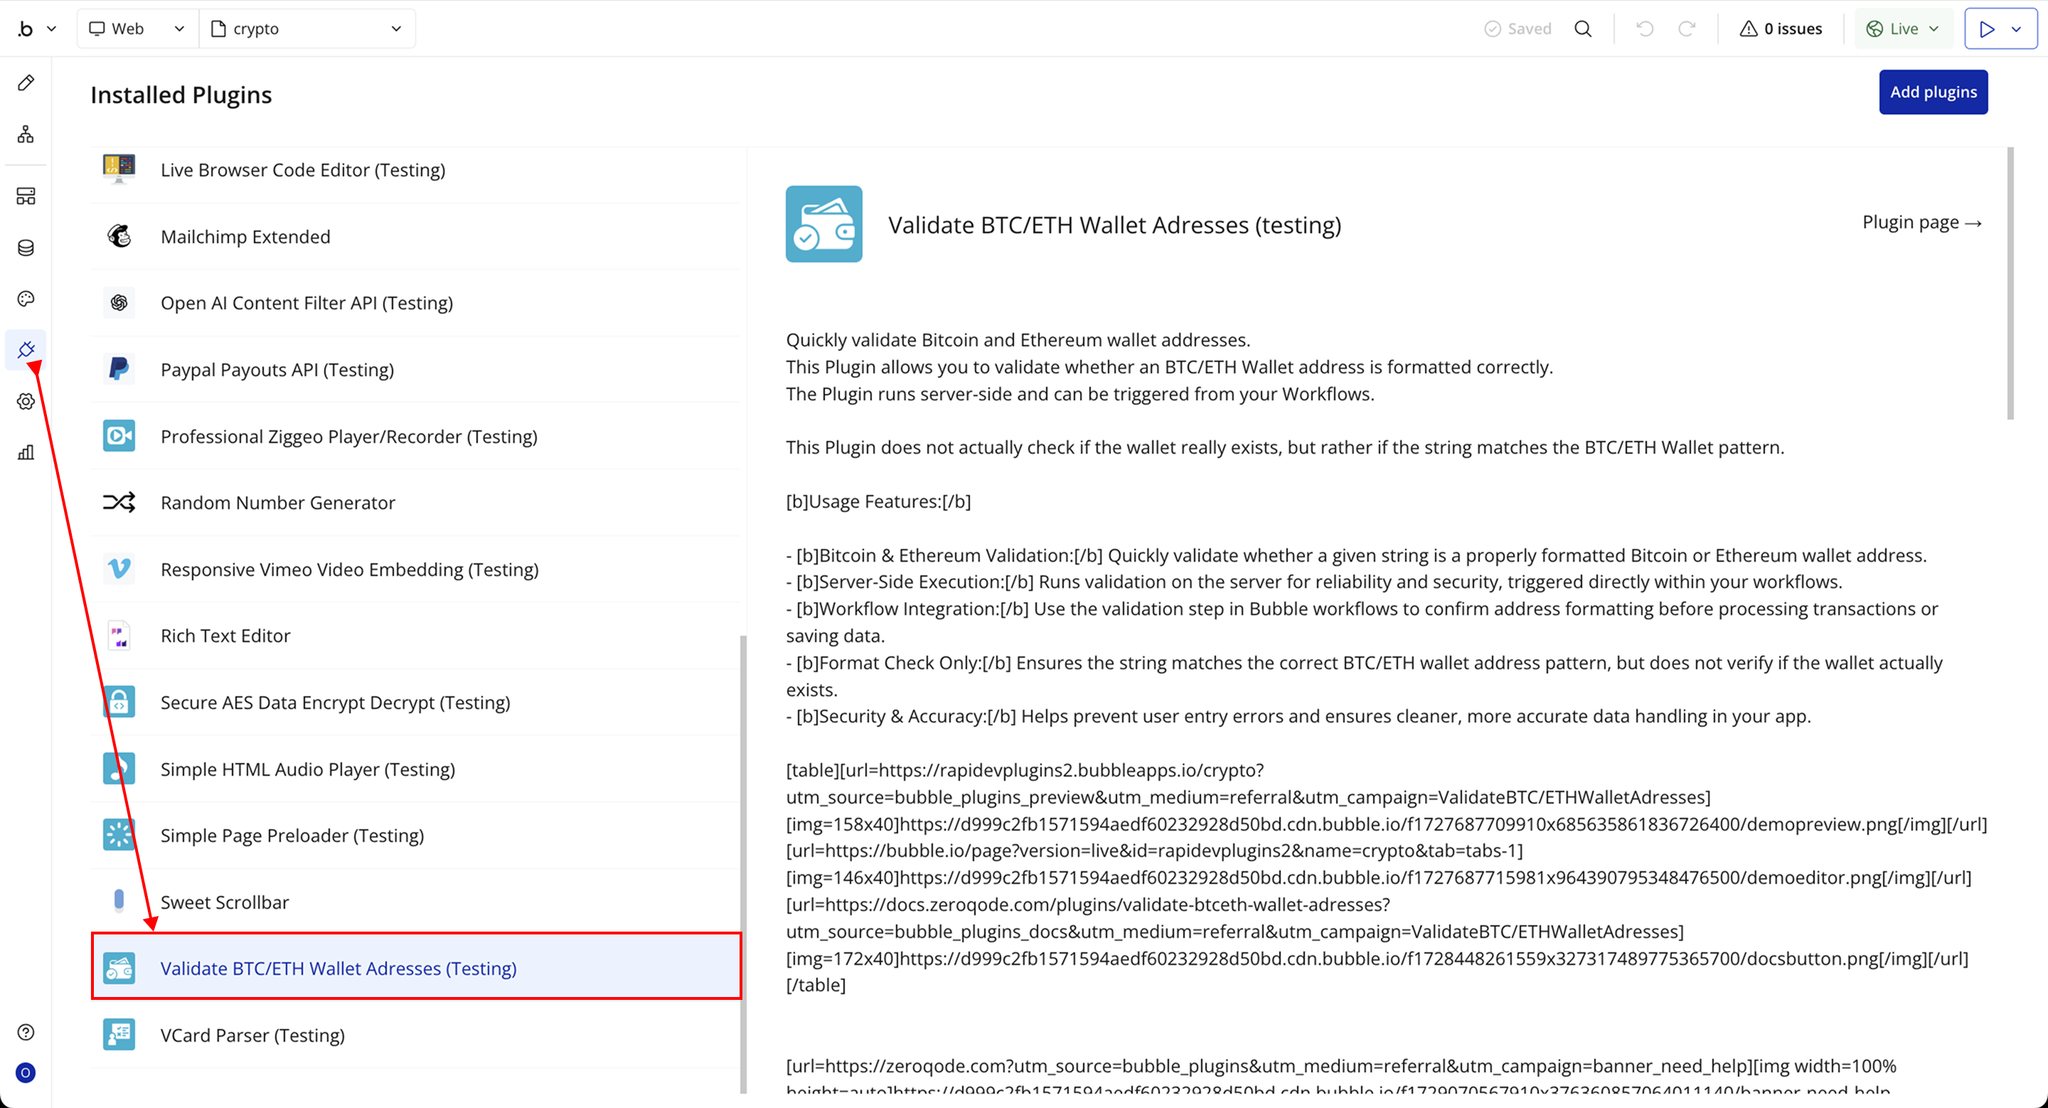The width and height of the screenshot is (2048, 1108).
Task: Expand the crypto page selector dropdown
Action: pos(307,29)
